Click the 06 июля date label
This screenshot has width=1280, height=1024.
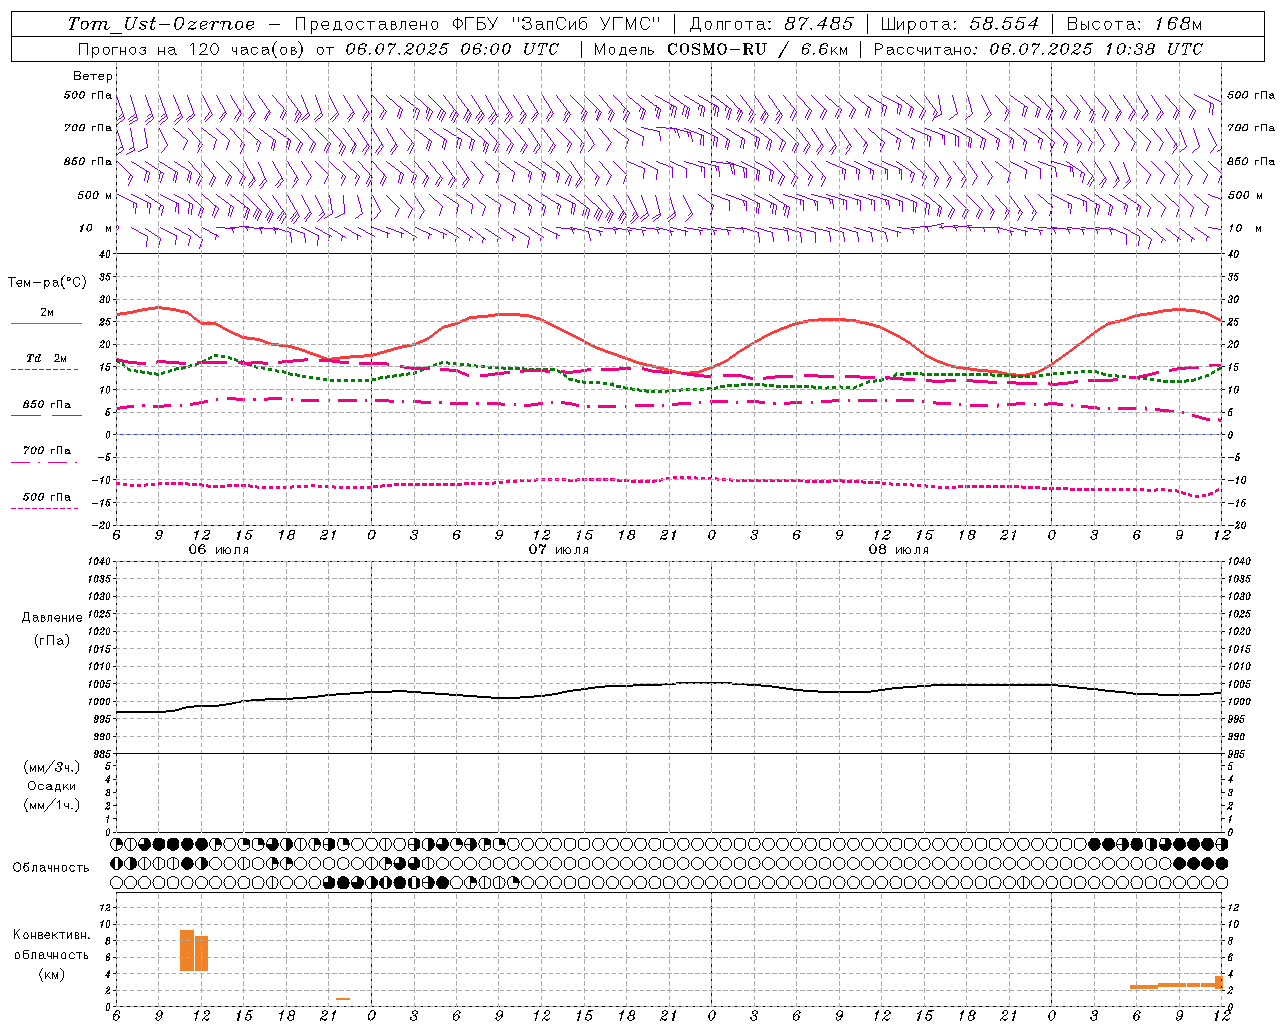(x=219, y=550)
